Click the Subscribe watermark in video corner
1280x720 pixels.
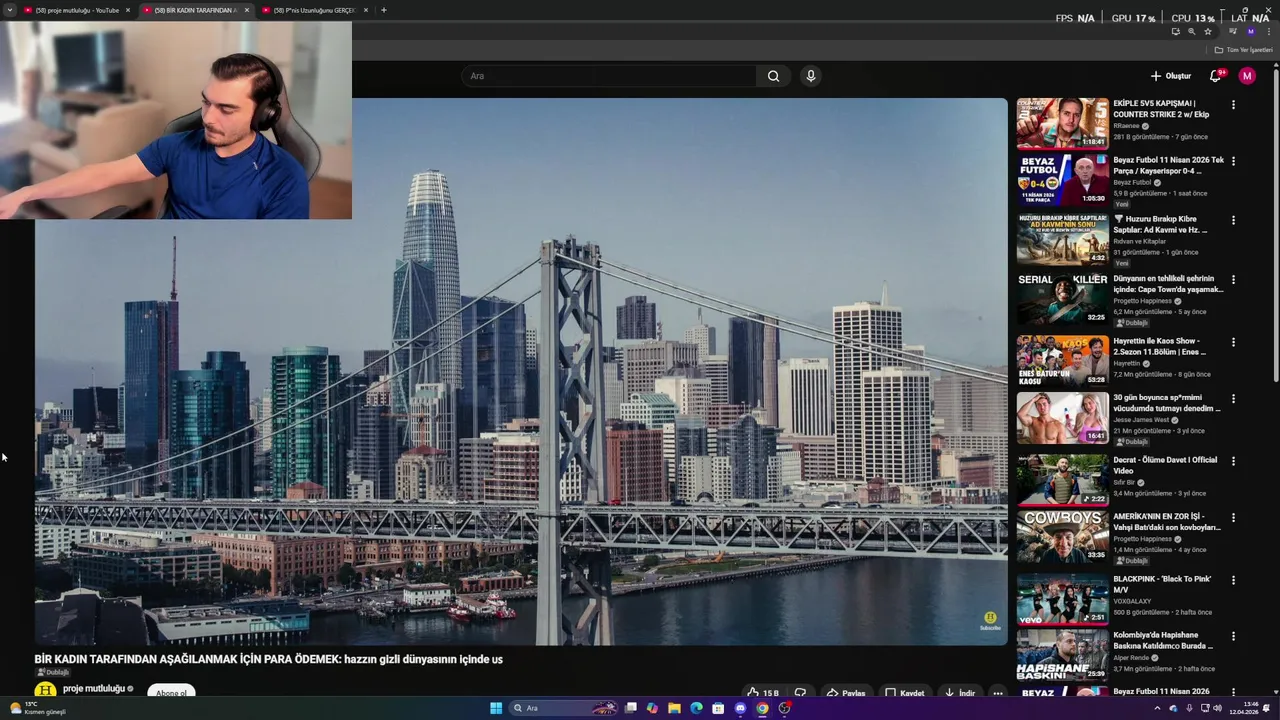click(990, 621)
